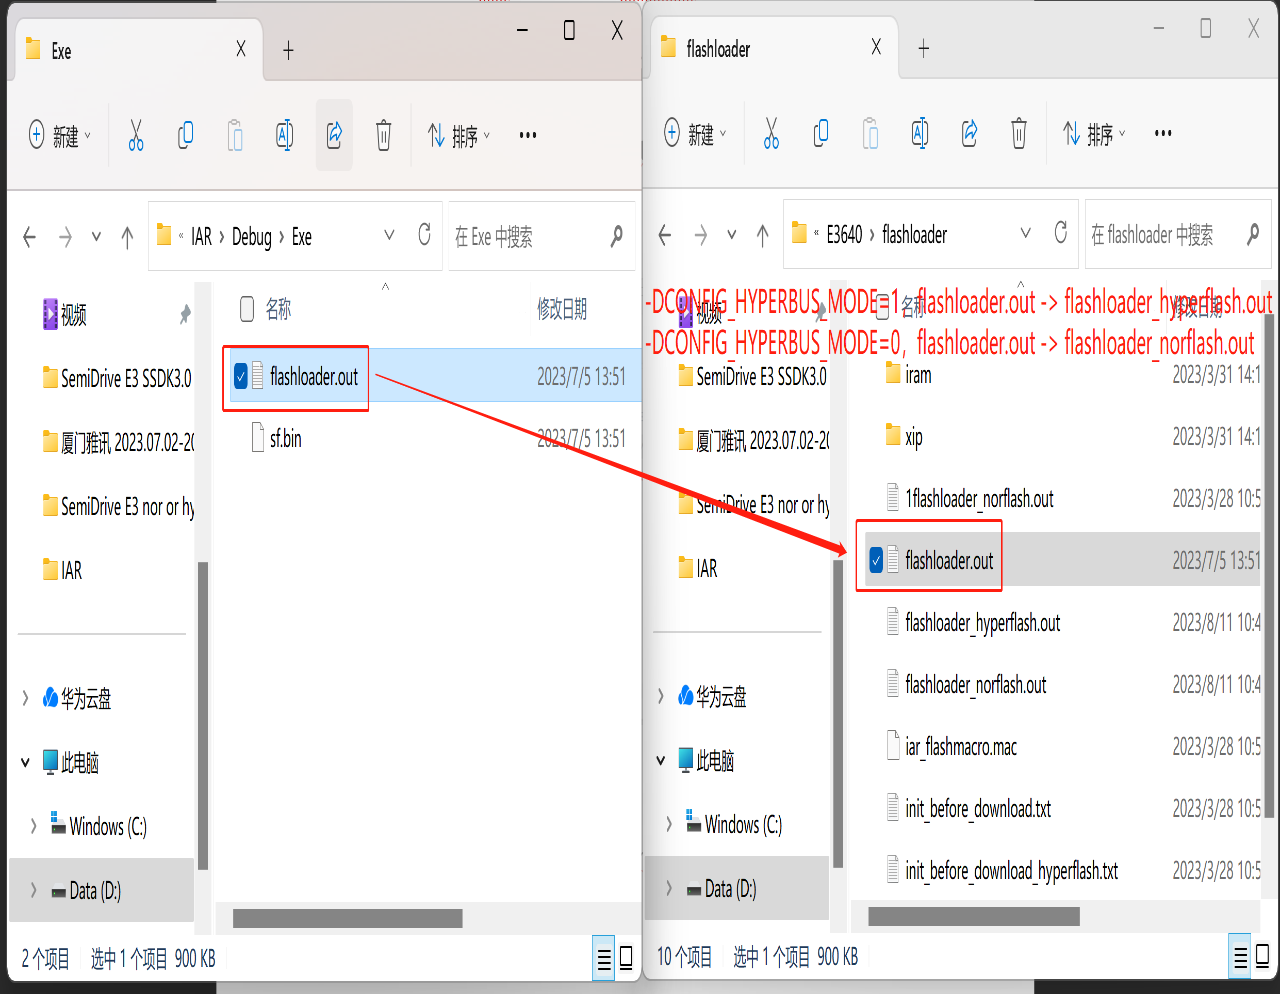Expand 华为云盘 in Exe window sidebar
This screenshot has width=1280, height=994.
coord(26,698)
